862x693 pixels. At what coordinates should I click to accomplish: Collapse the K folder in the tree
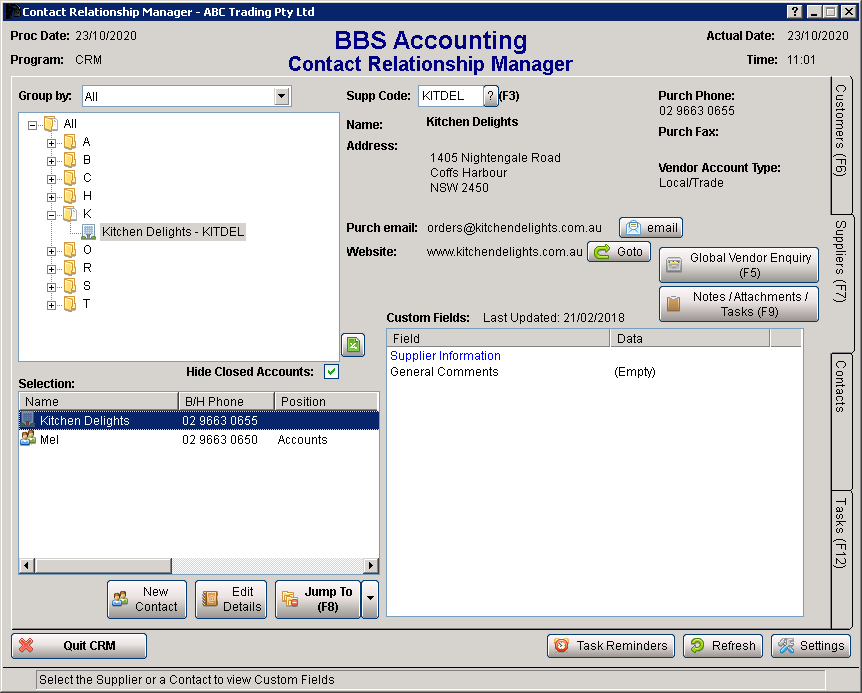(x=51, y=213)
